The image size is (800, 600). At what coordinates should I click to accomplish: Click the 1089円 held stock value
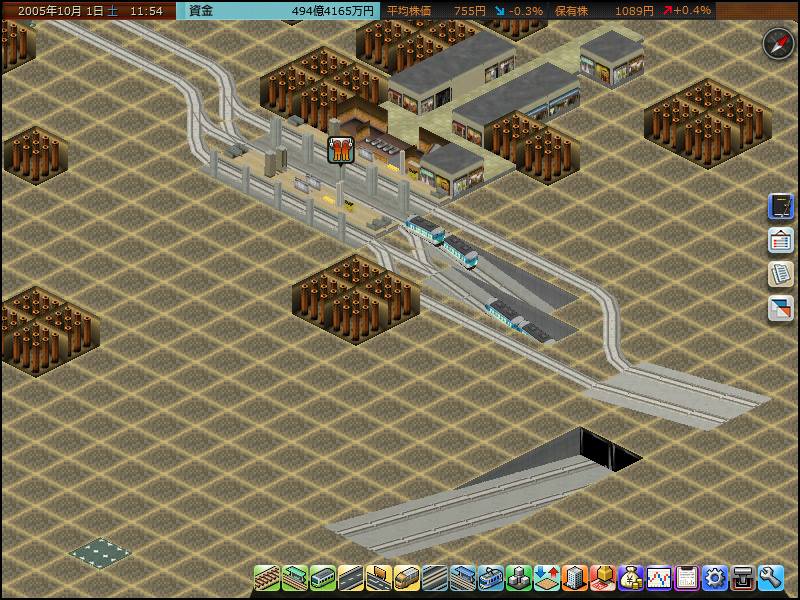click(634, 11)
